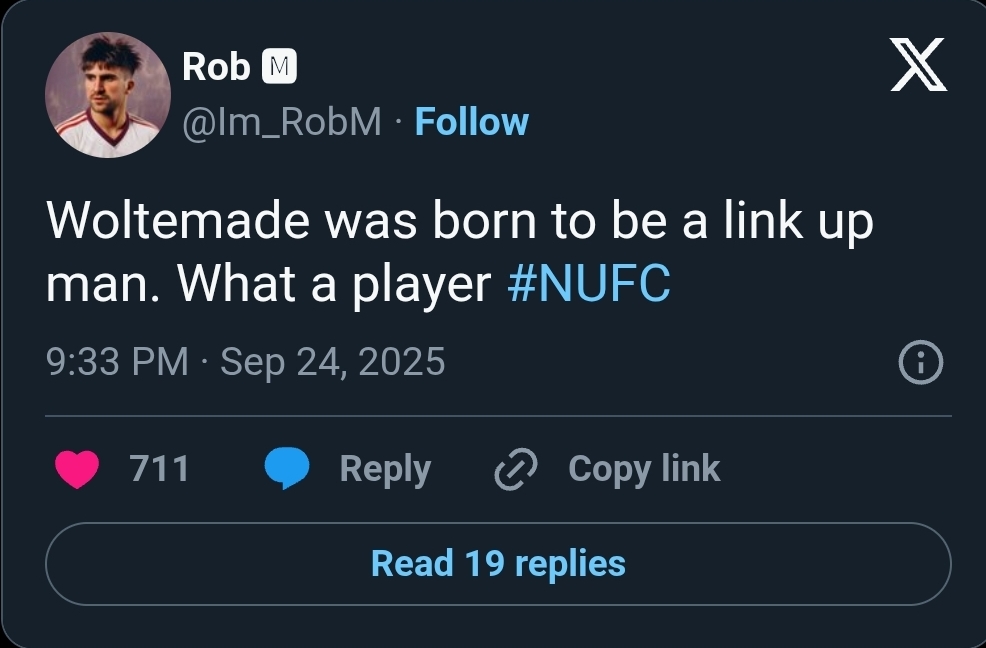Image resolution: width=986 pixels, height=648 pixels.
Task: Open the X logo
Action: (918, 69)
